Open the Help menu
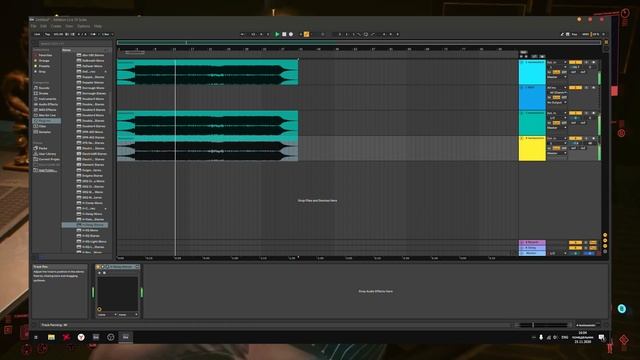640x360 pixels. tap(98, 26)
